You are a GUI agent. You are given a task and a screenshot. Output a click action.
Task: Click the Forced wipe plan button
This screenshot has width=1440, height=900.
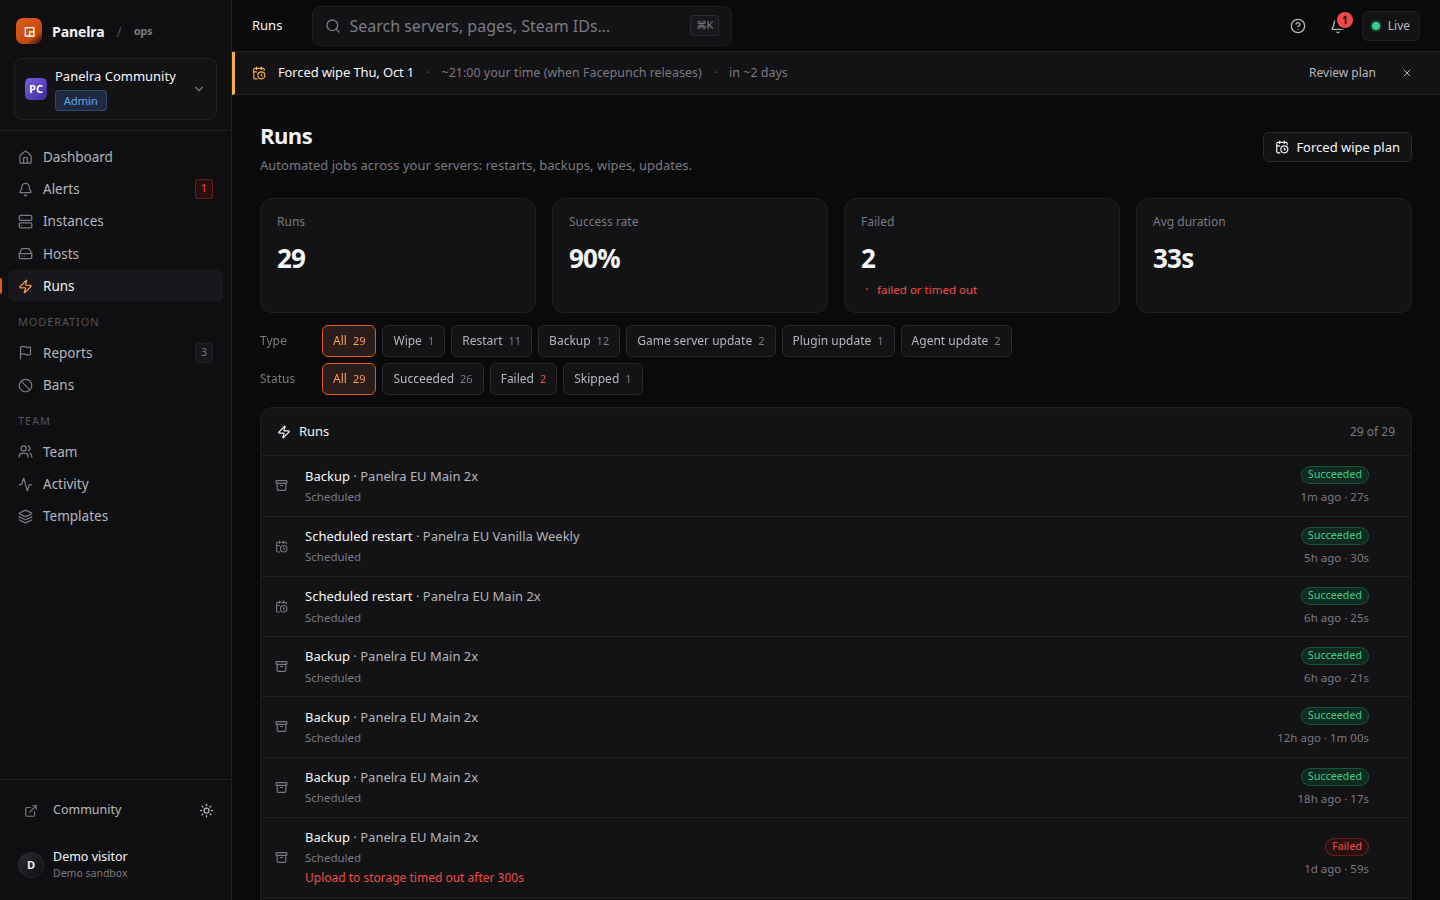tap(1337, 147)
